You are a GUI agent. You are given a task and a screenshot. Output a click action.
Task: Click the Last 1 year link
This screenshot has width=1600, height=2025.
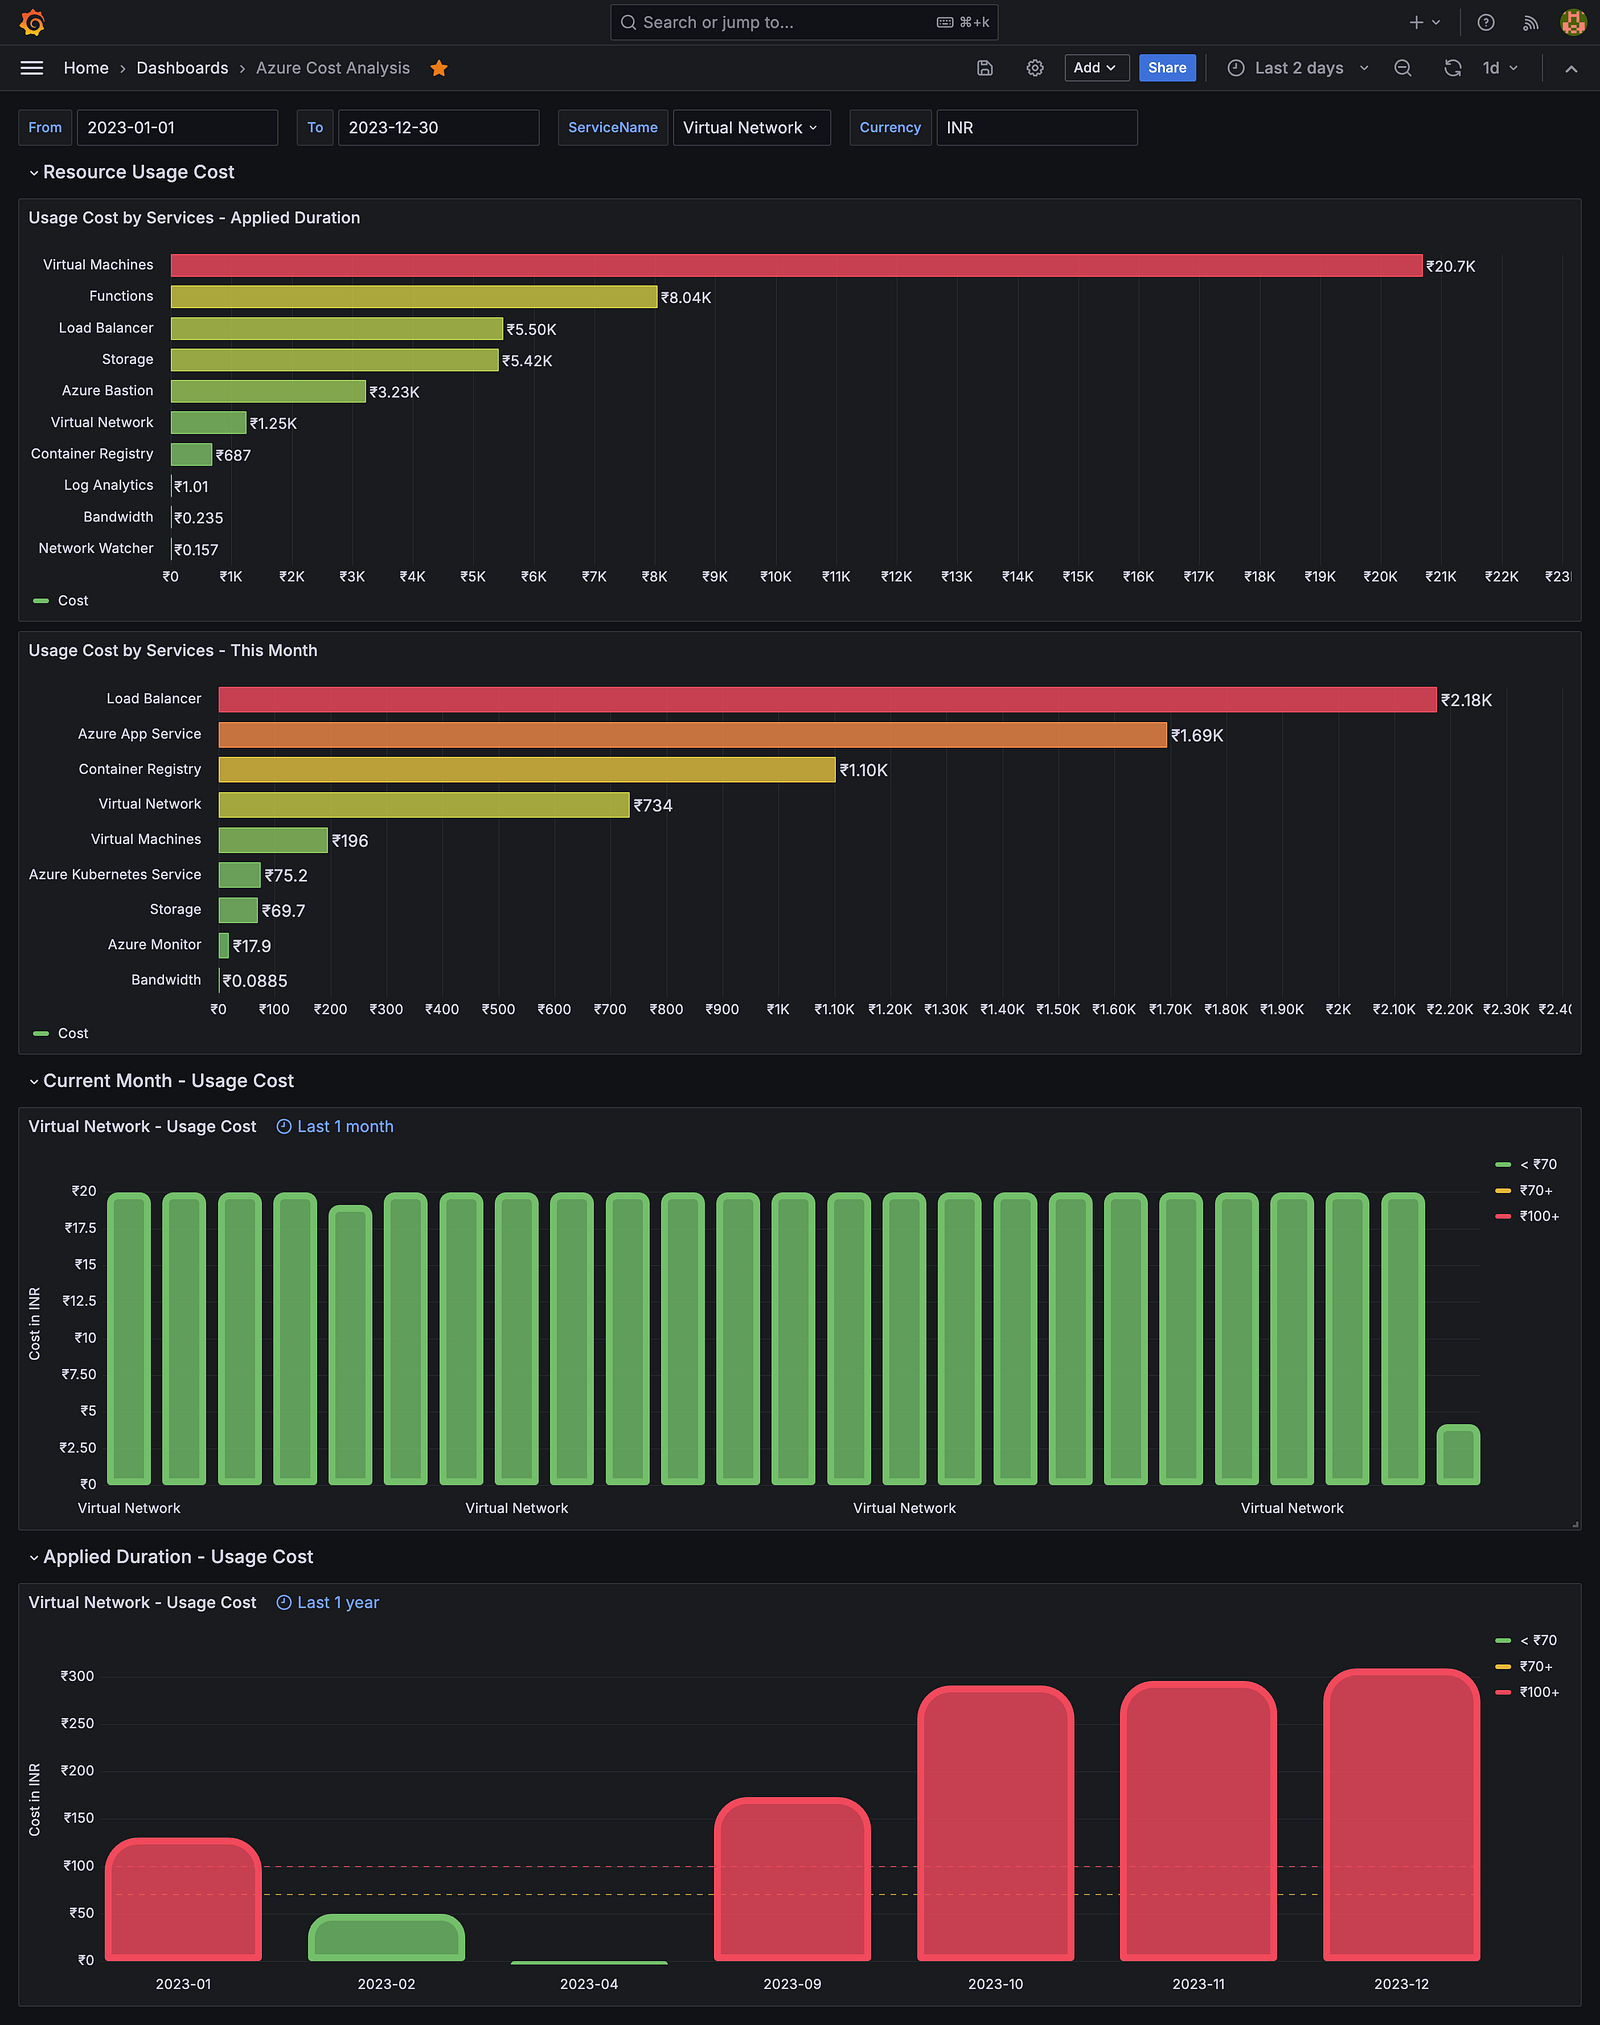338,1603
